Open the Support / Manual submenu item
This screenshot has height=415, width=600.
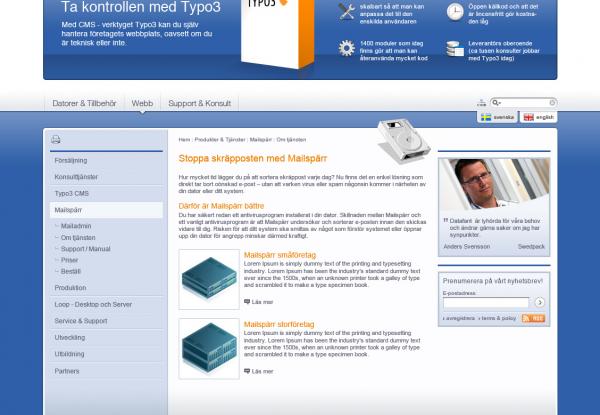85,249
